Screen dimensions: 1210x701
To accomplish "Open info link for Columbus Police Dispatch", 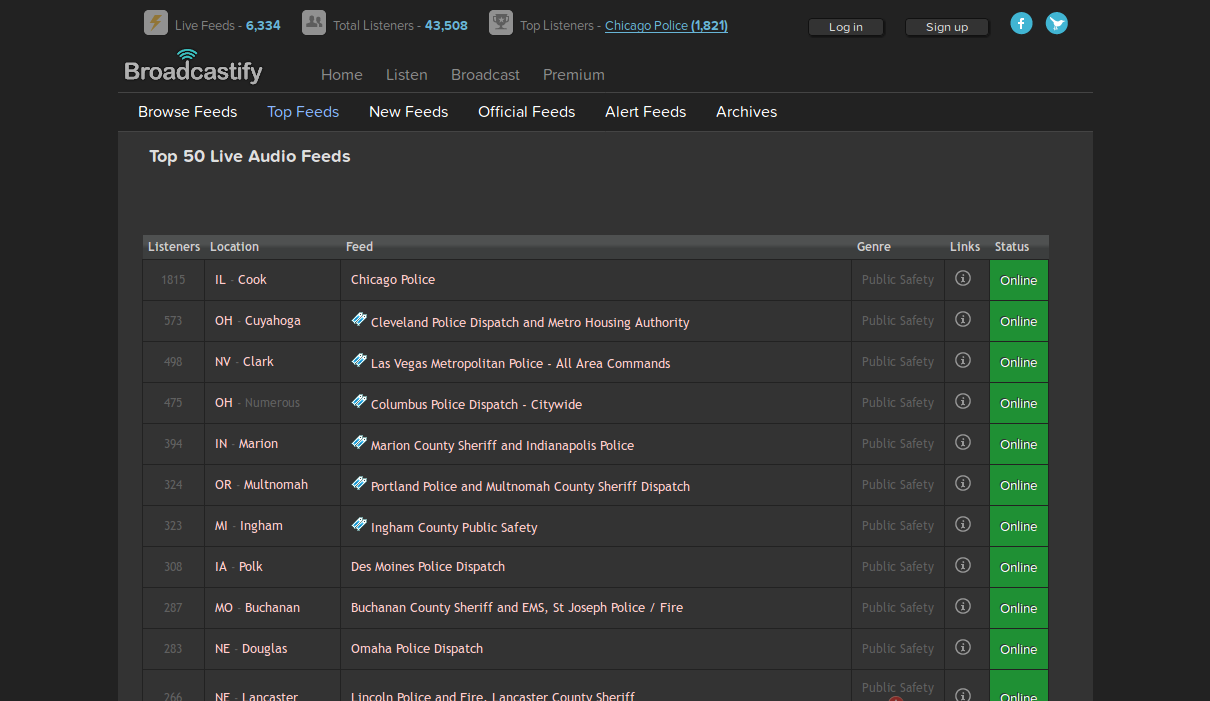I will tap(963, 401).
